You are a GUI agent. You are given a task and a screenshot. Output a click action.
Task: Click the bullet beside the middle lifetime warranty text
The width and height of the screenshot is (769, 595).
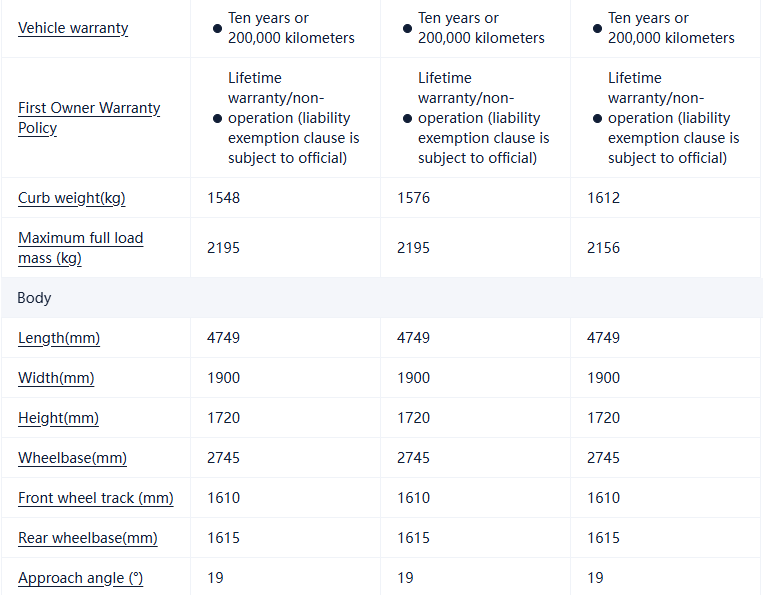coord(407,118)
